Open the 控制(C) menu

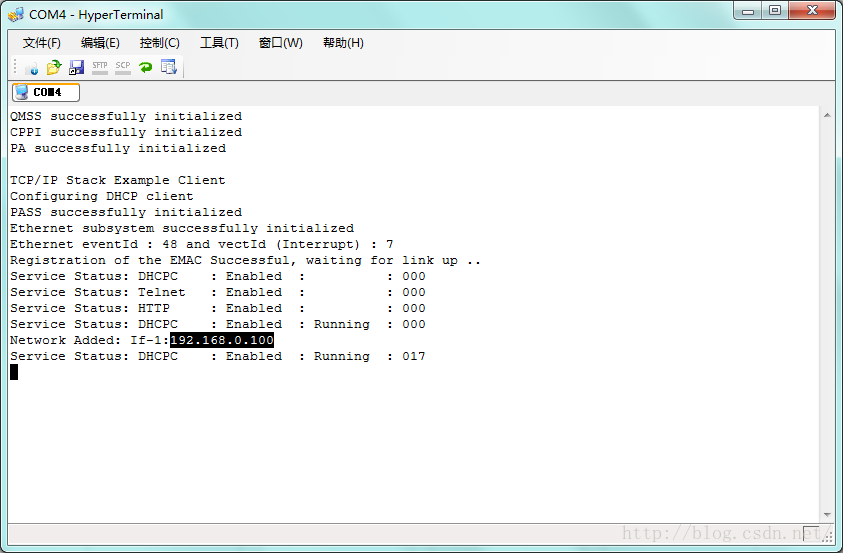coord(159,43)
